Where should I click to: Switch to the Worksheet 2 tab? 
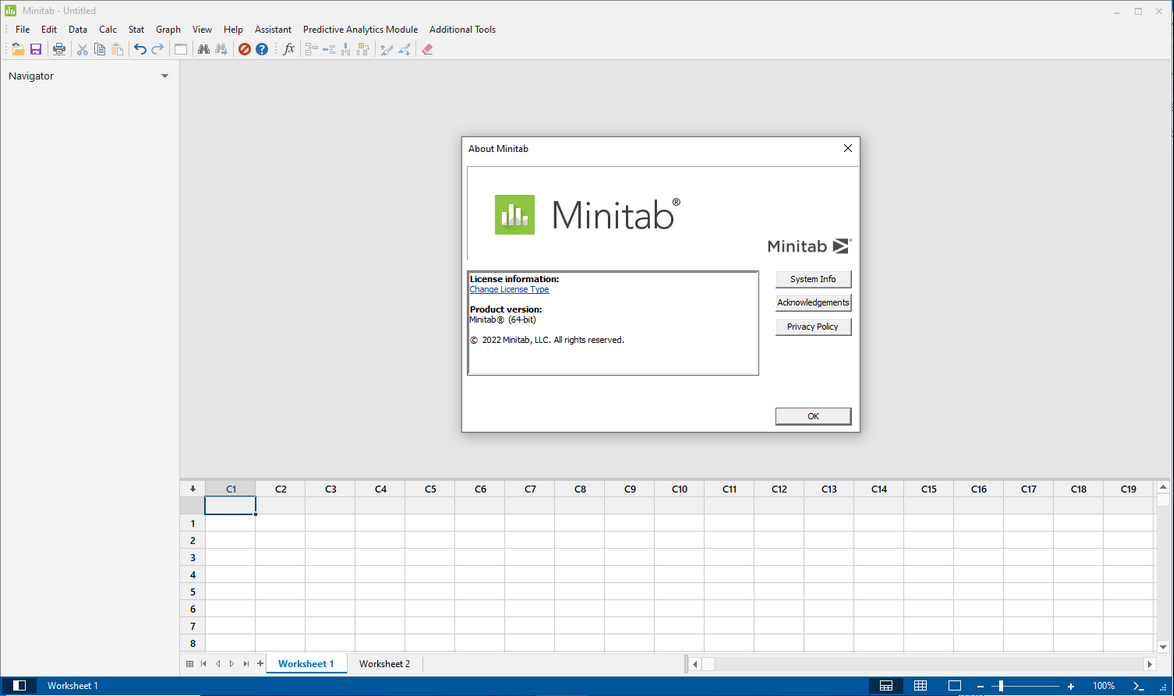point(384,664)
